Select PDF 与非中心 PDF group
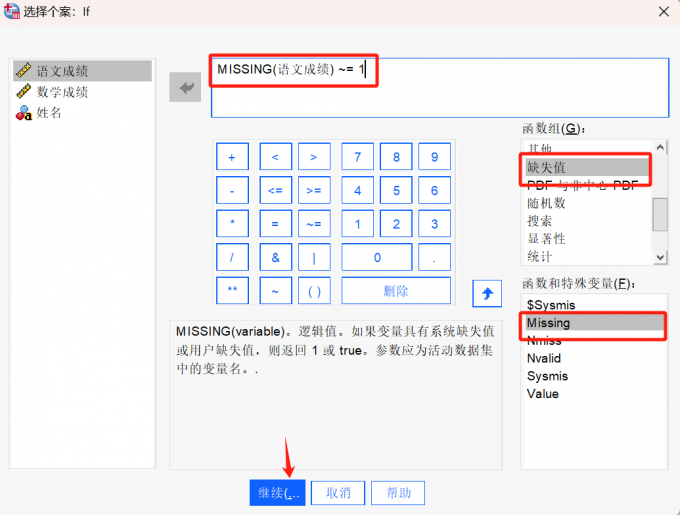Screen dimensions: 680x515 tap(588, 185)
